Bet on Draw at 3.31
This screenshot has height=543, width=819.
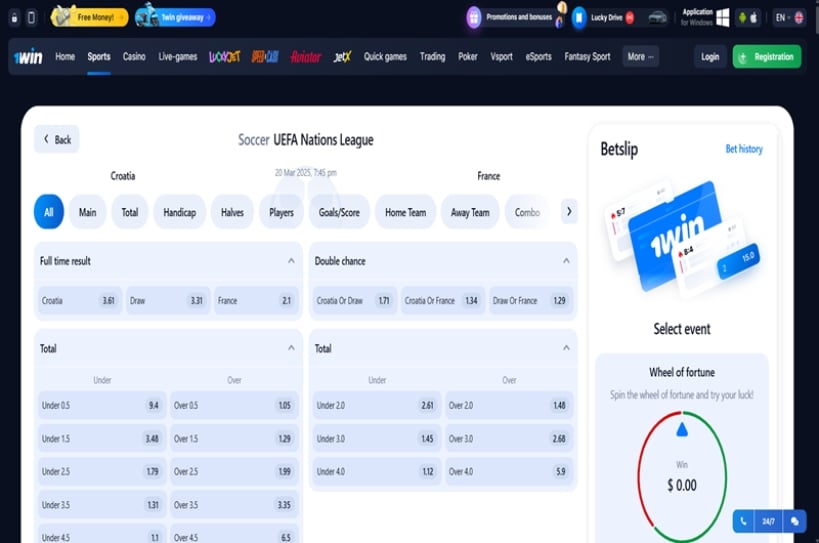[168, 301]
